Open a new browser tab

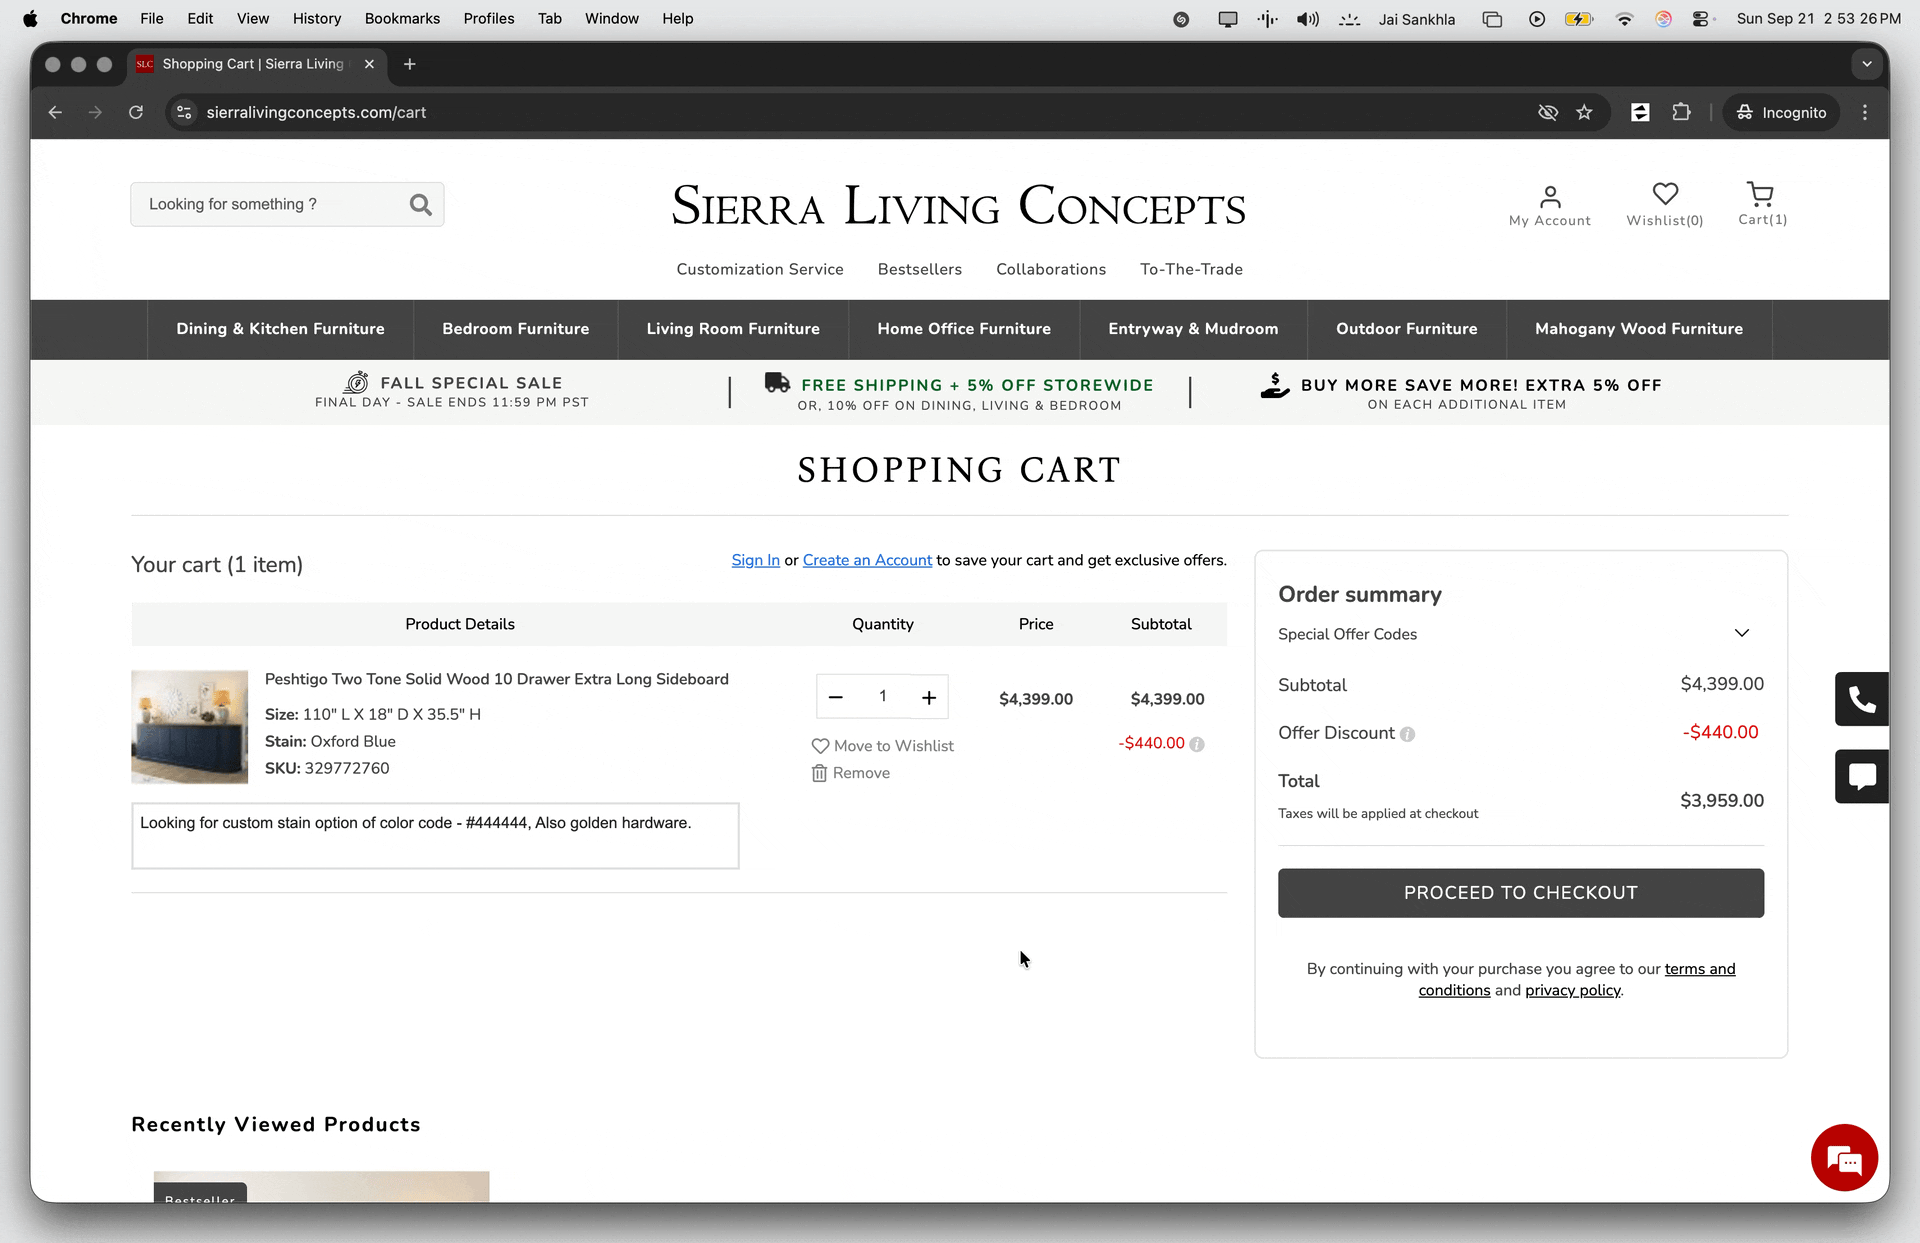point(409,64)
